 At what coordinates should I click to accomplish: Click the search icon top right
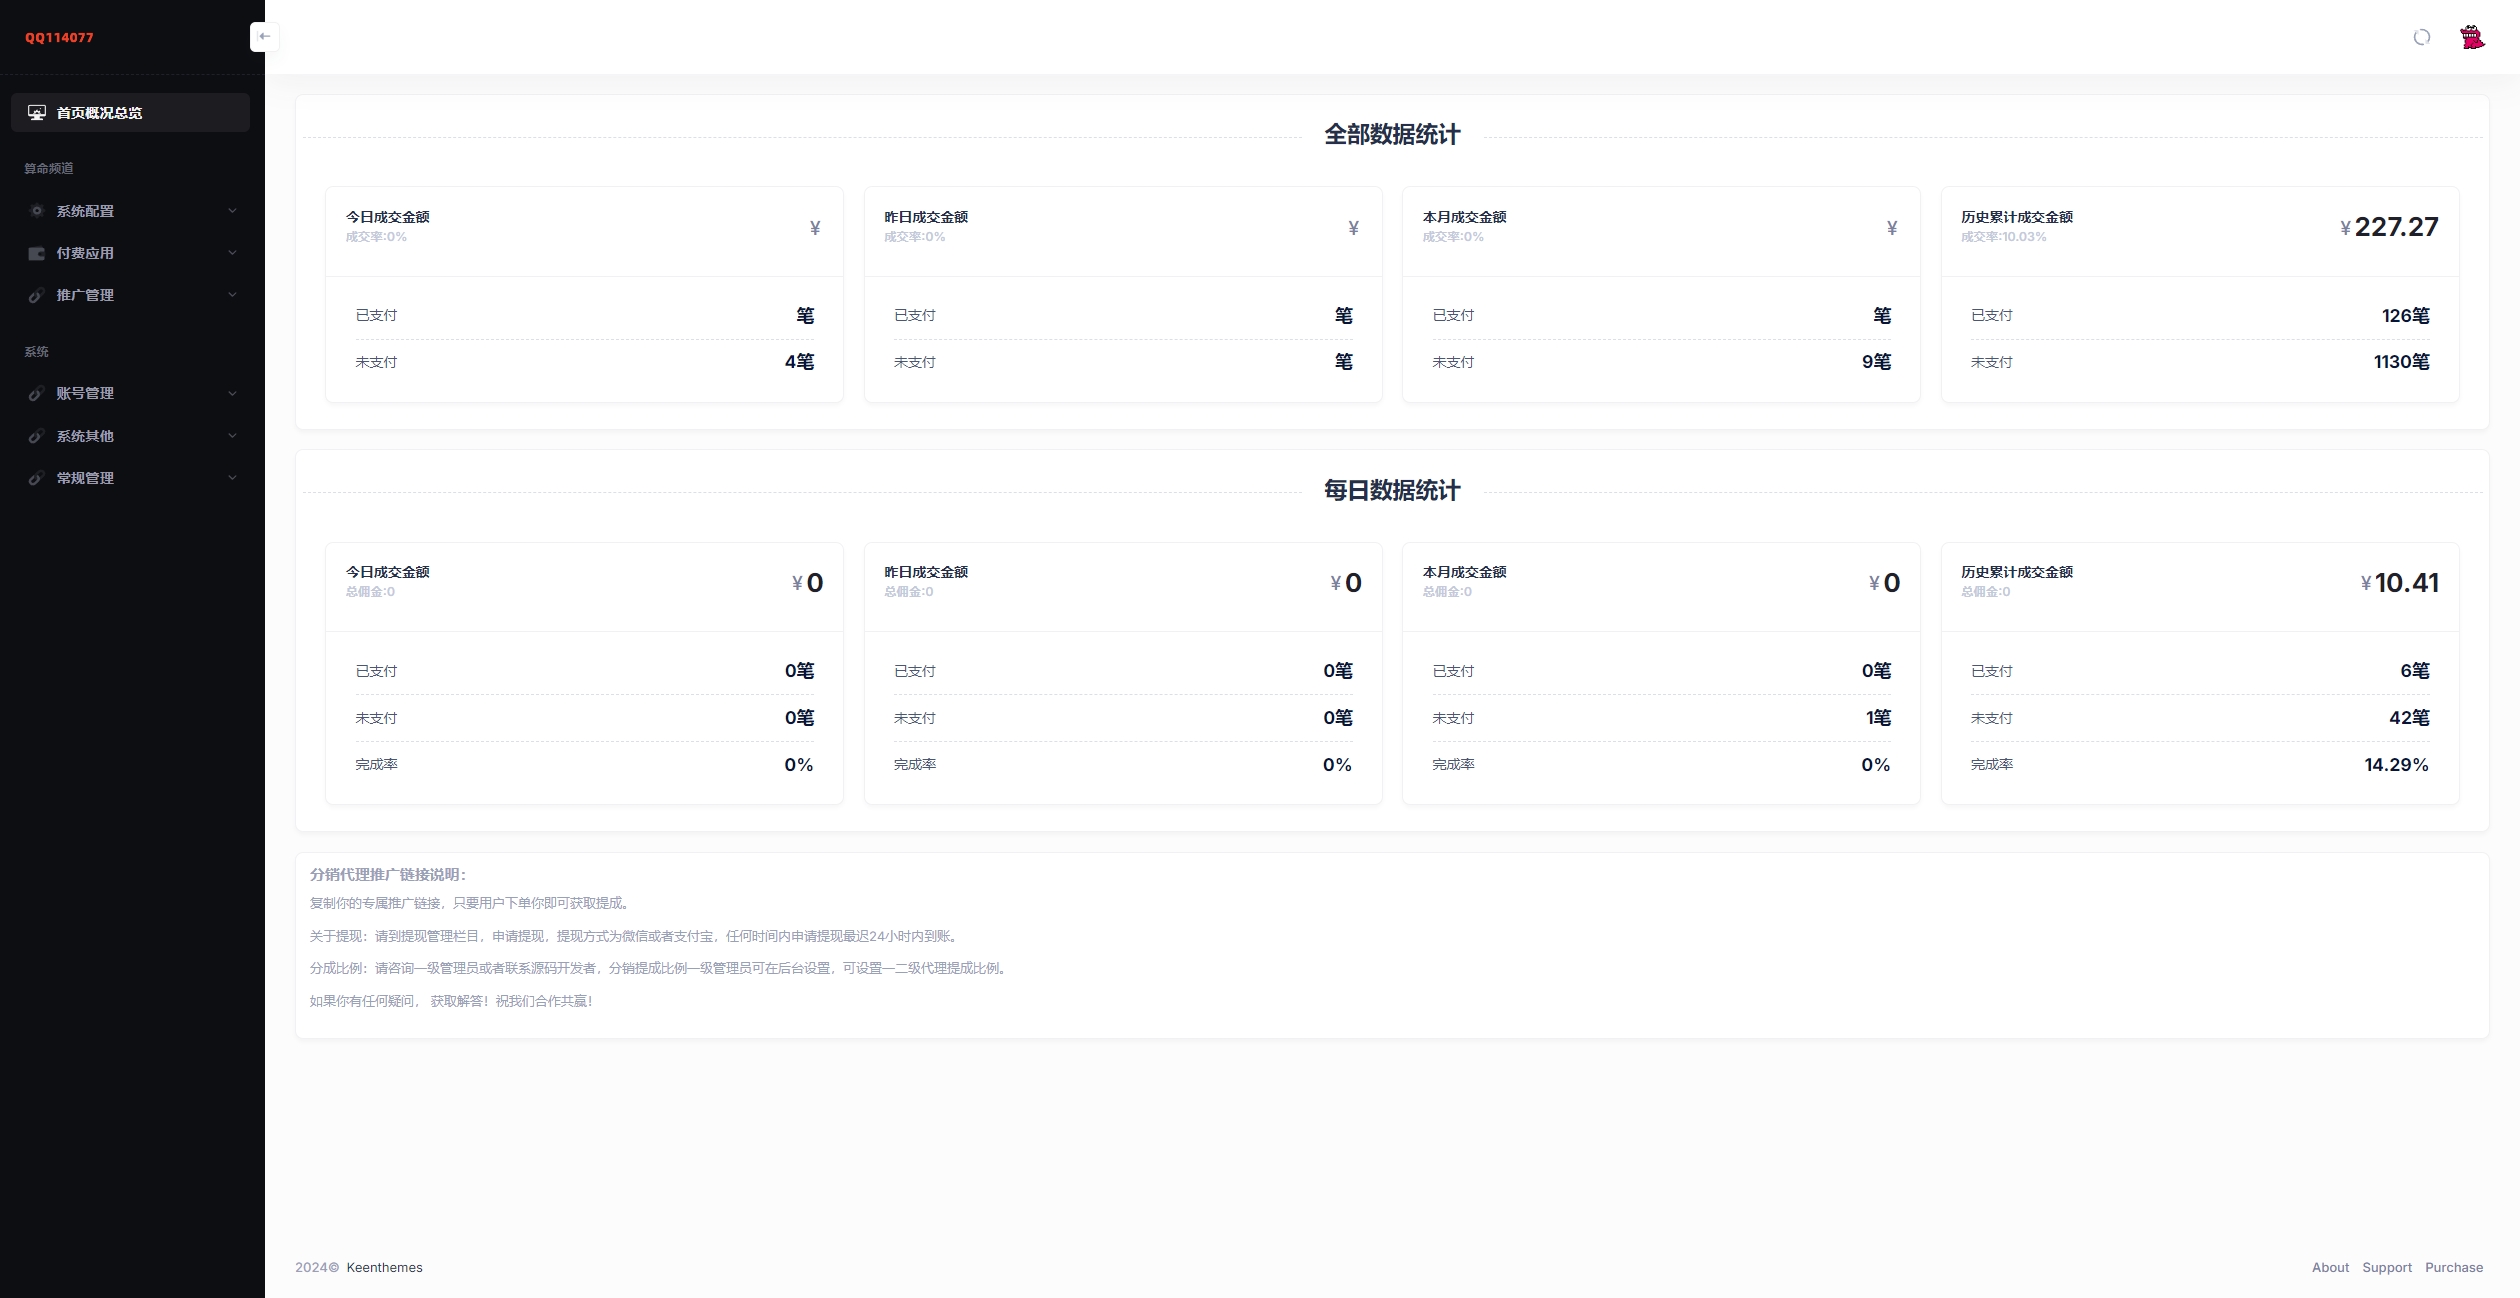pyautogui.click(x=2421, y=36)
